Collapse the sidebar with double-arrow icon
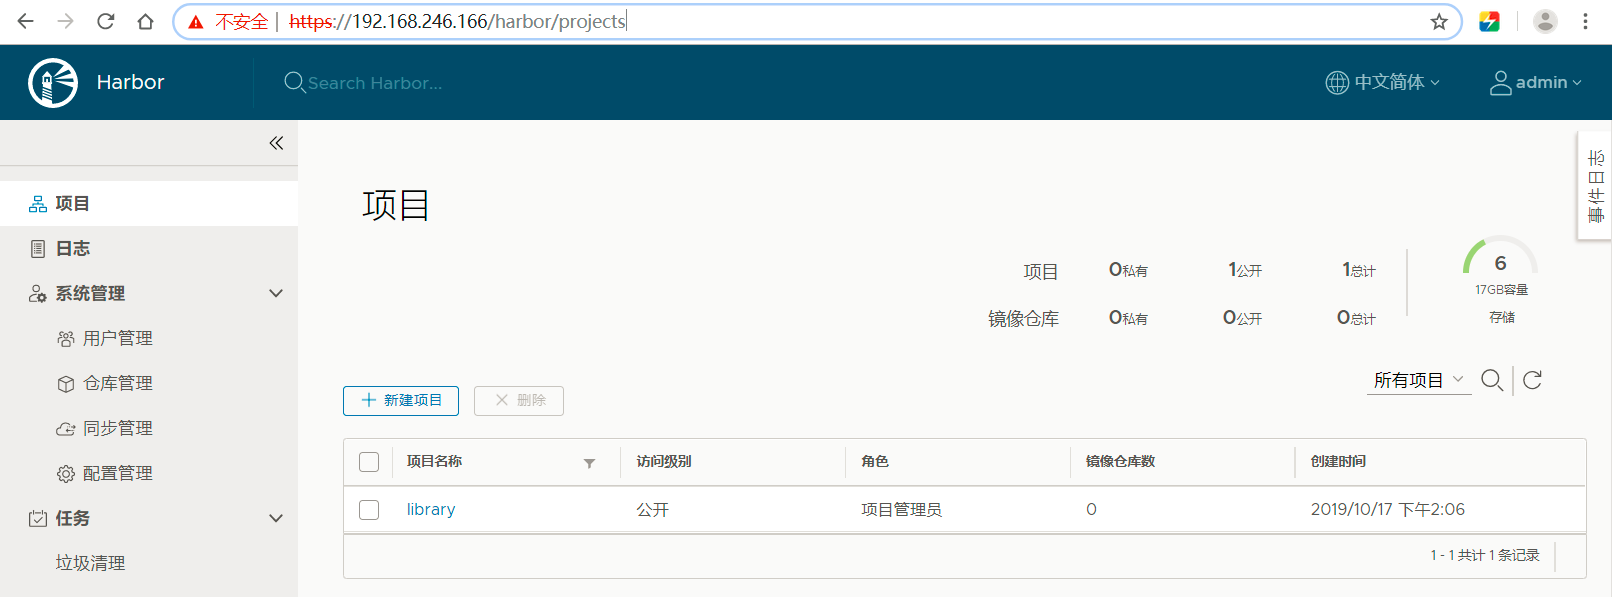This screenshot has width=1612, height=597. tap(276, 143)
